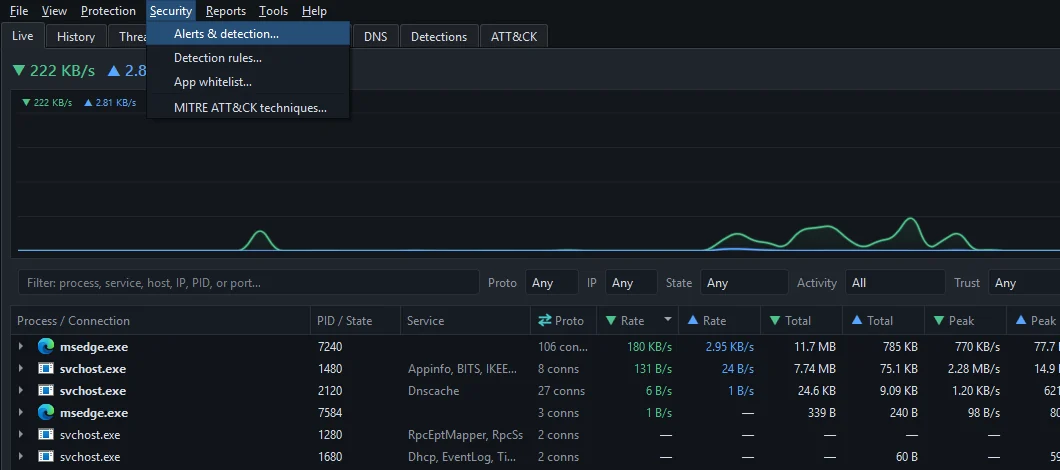Select the Appinfo, BITS, IKEE... service cell
This screenshot has height=470, width=1060.
click(463, 369)
